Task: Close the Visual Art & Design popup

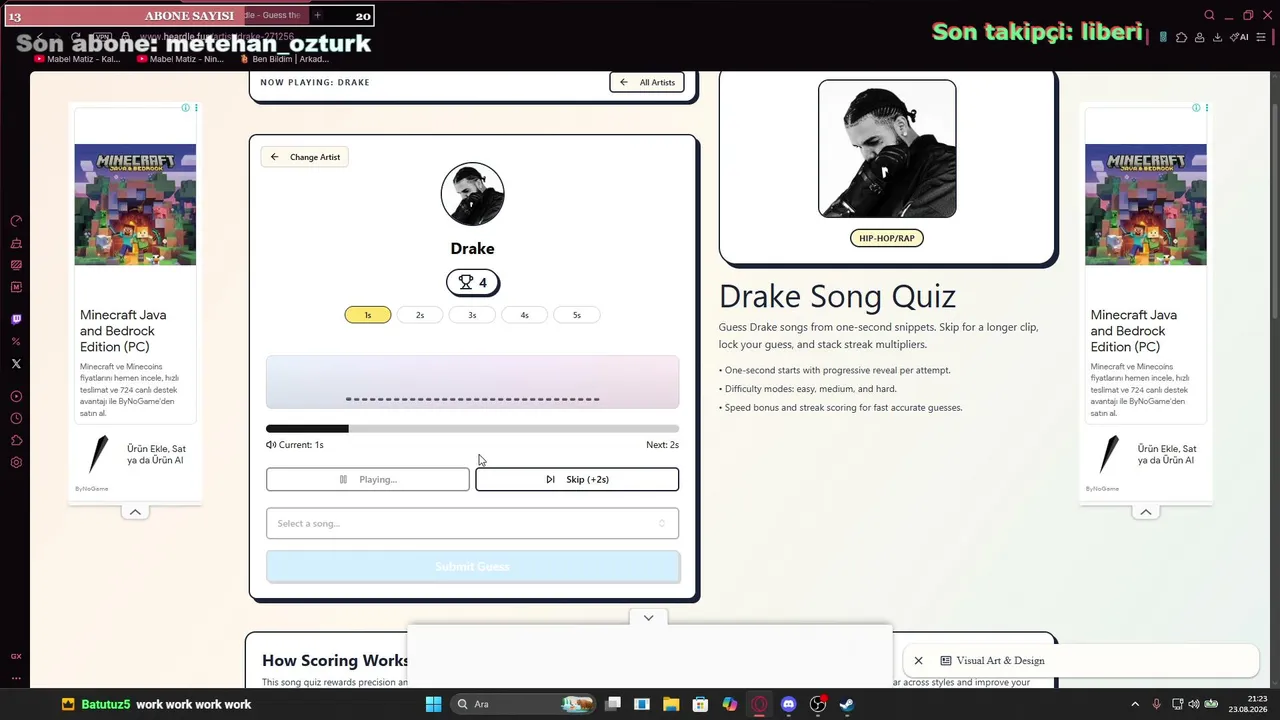Action: pos(918,661)
